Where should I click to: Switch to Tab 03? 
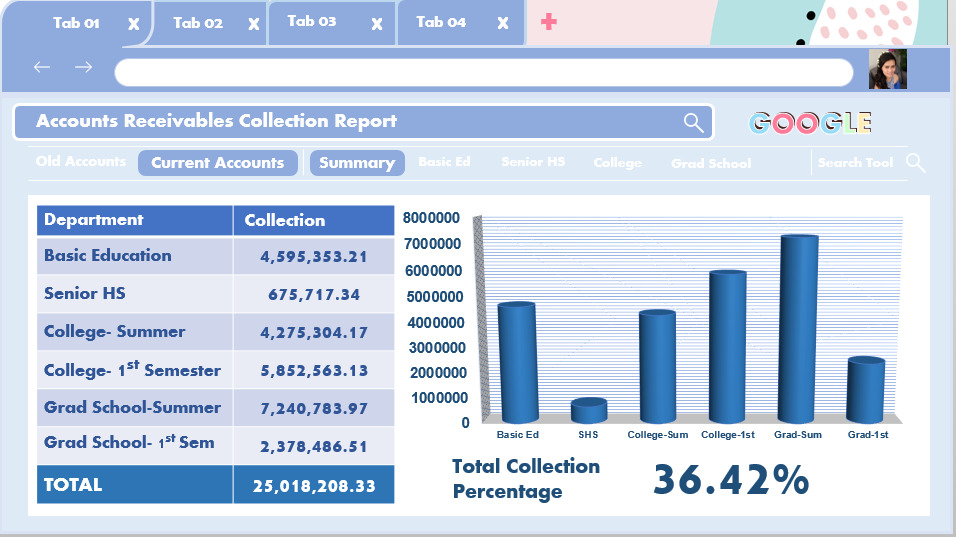[x=312, y=21]
